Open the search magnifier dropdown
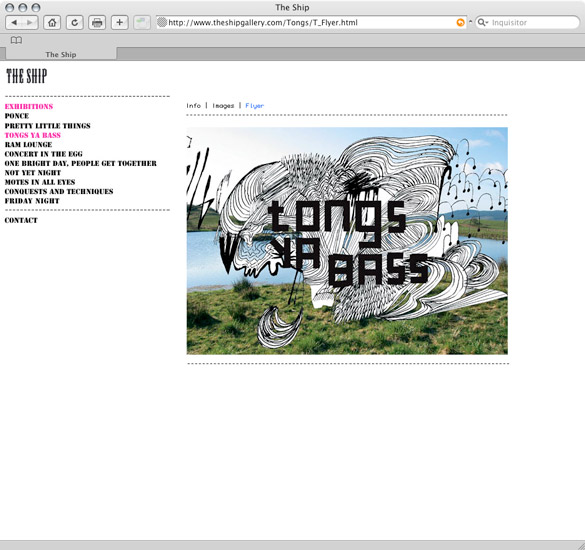This screenshot has width=585, height=550. (483, 23)
